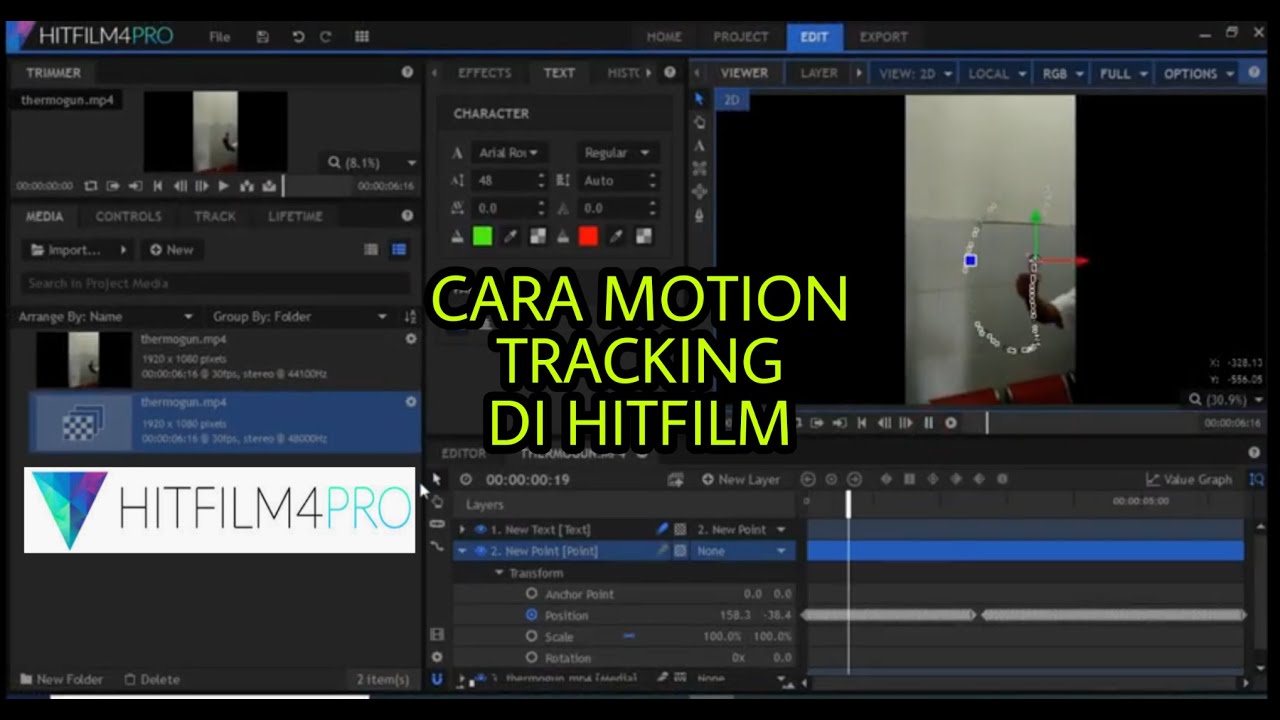1280x720 pixels.
Task: Switch to the EFFECTS tab
Action: pyautogui.click(x=484, y=73)
